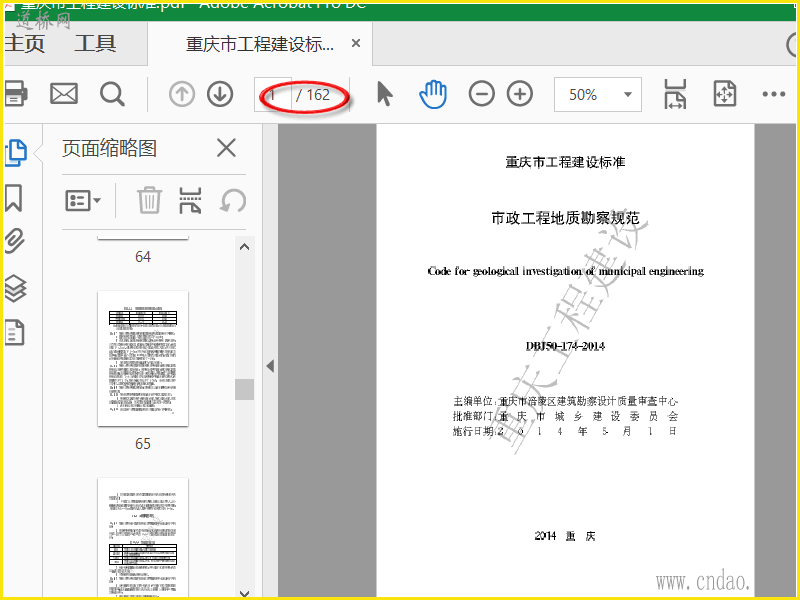Click the title 市政工程地质勘察规范
The height and width of the screenshot is (600, 800).
[565, 218]
